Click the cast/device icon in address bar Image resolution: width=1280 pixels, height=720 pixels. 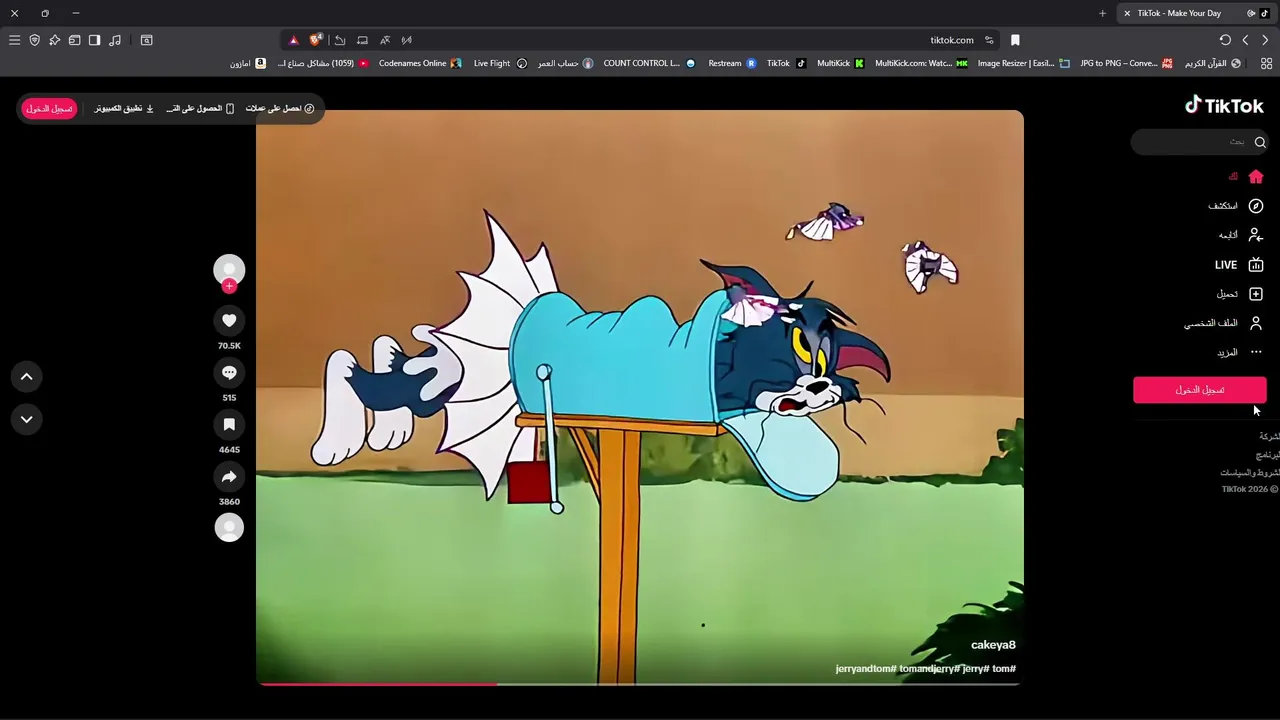362,40
